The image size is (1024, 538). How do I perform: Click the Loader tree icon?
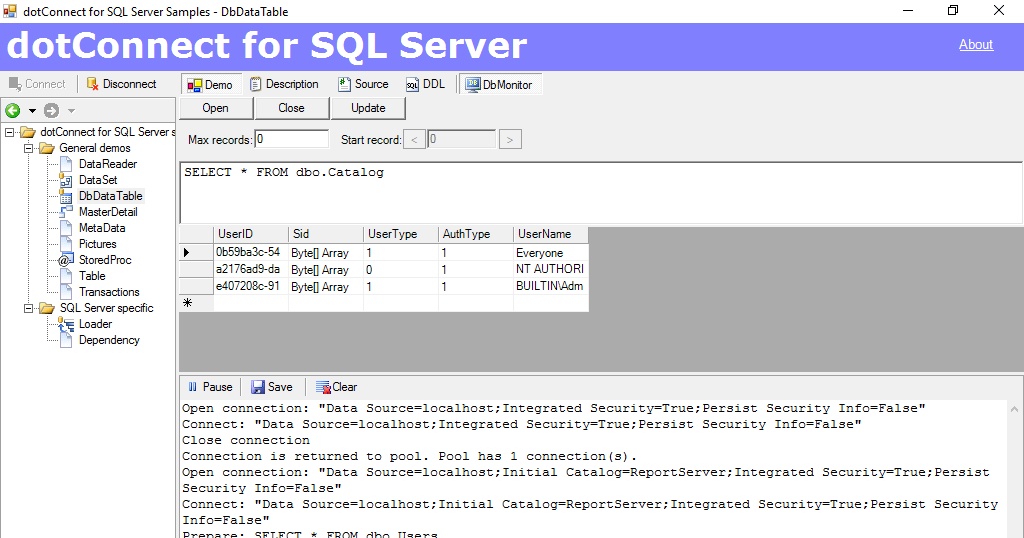point(66,324)
